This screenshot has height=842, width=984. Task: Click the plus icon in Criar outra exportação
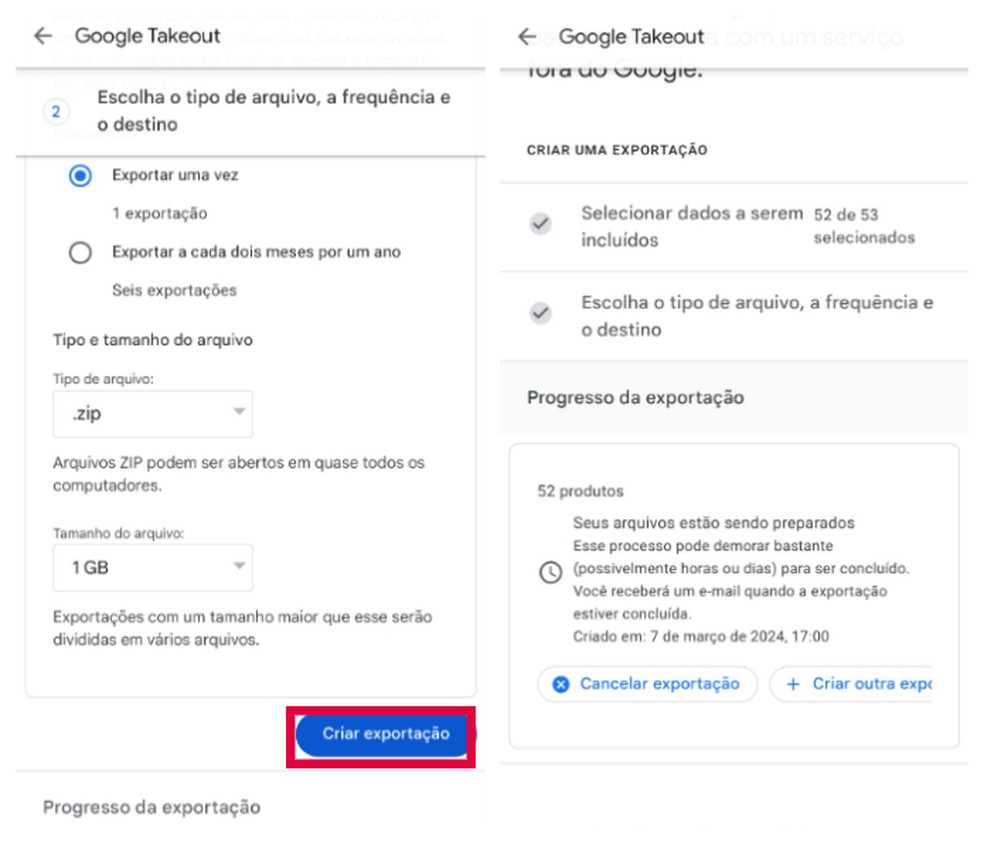793,684
